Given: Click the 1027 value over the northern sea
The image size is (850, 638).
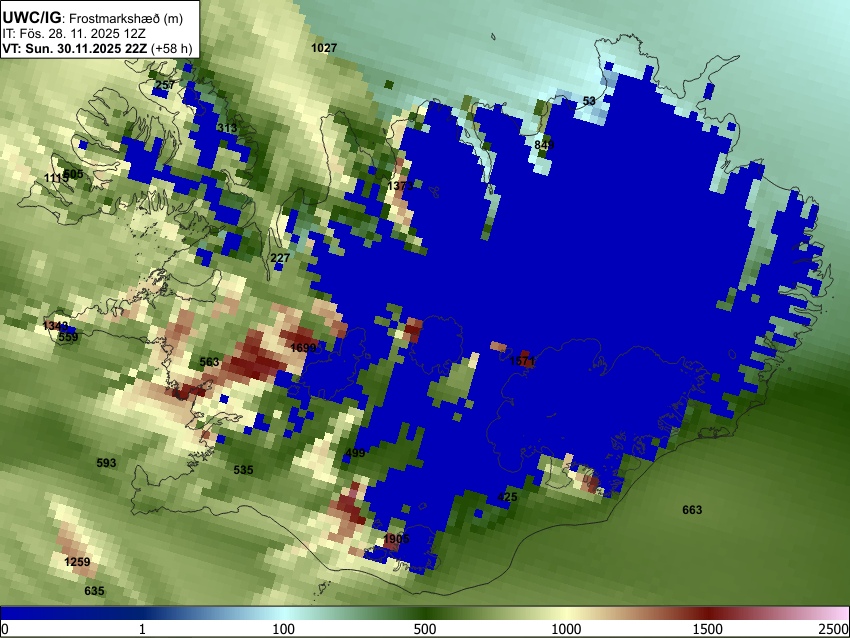Looking at the screenshot, I should [324, 48].
